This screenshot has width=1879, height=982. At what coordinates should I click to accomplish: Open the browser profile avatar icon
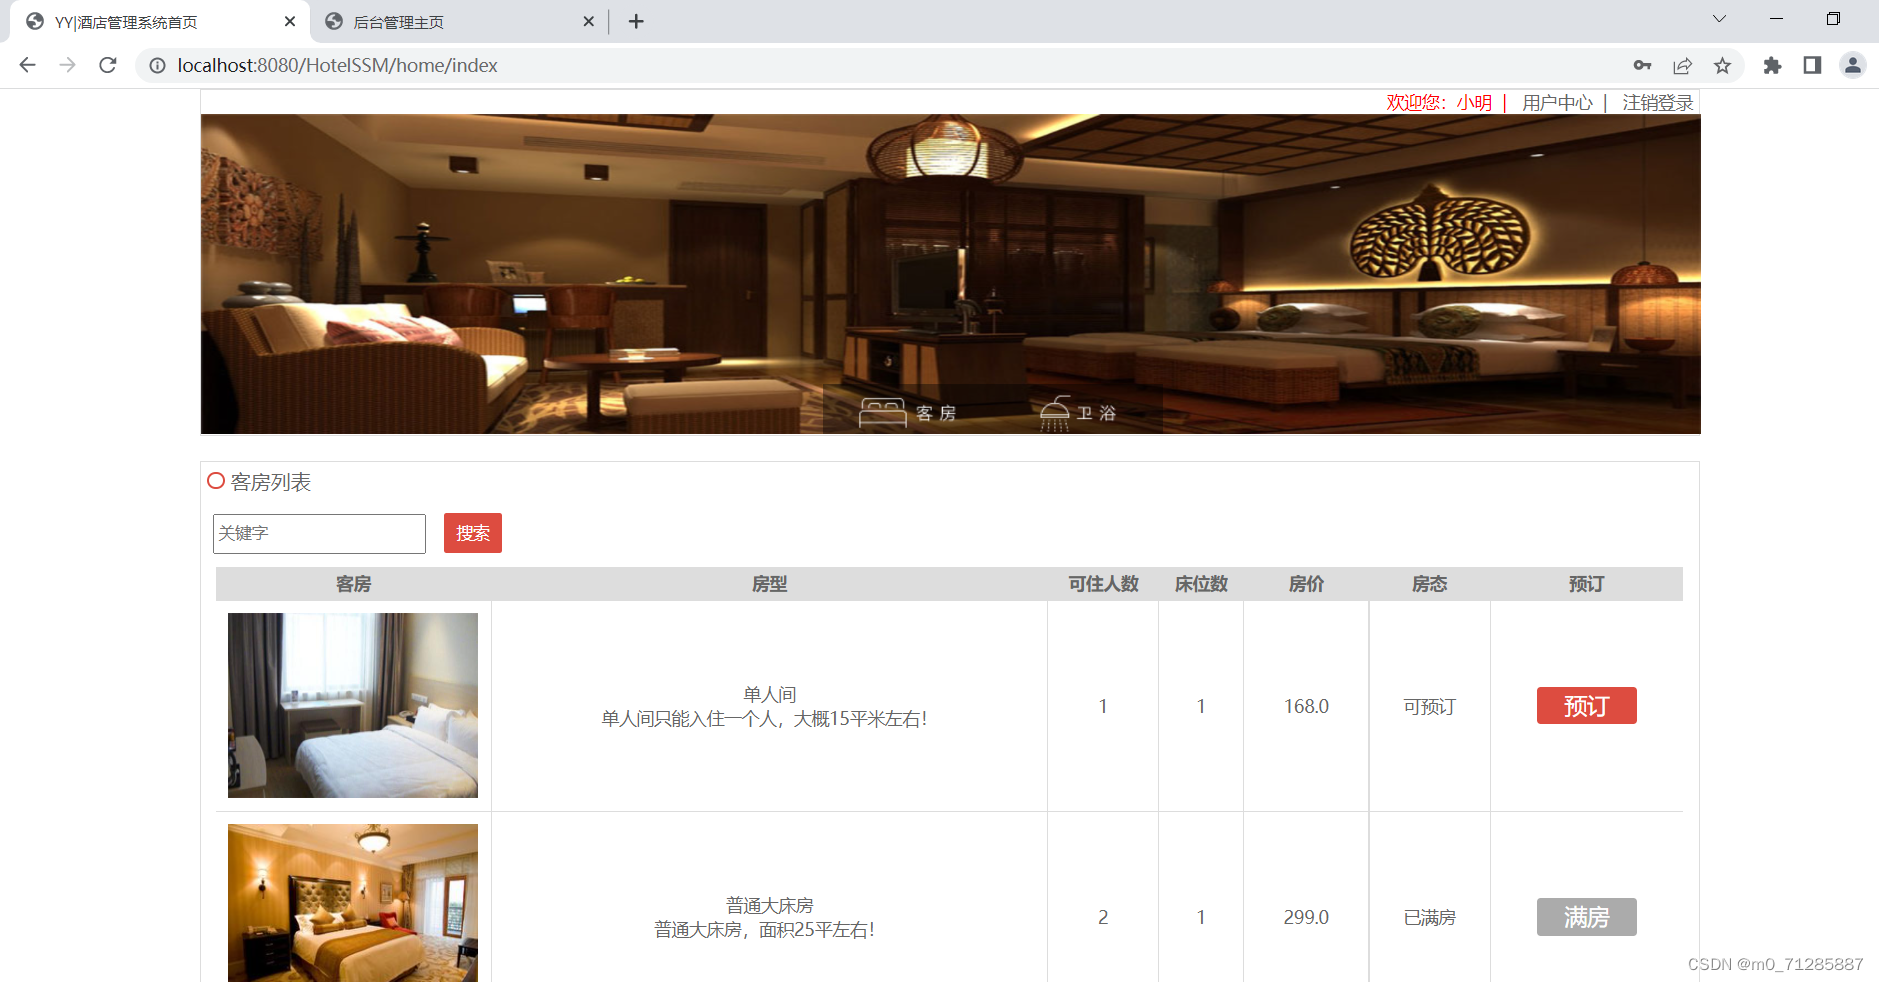[1853, 65]
